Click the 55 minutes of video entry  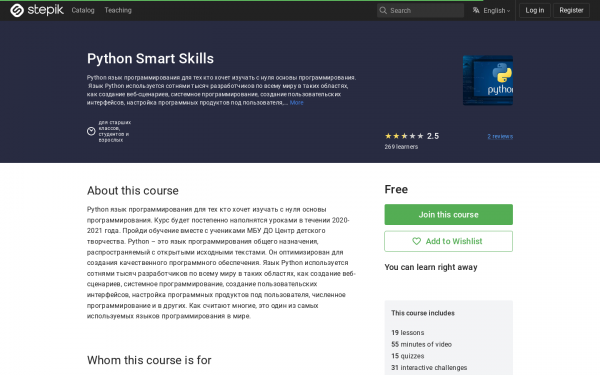click(x=421, y=344)
